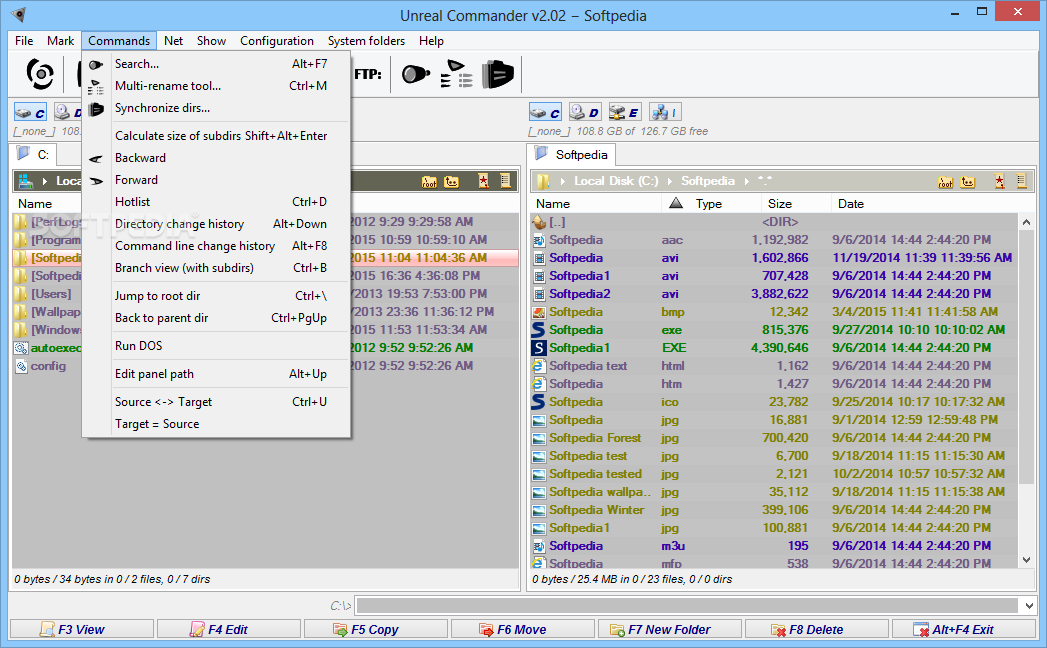The image size is (1047, 648).
Task: Open the network drive icon in the right panel
Action: pyautogui.click(x=664, y=112)
